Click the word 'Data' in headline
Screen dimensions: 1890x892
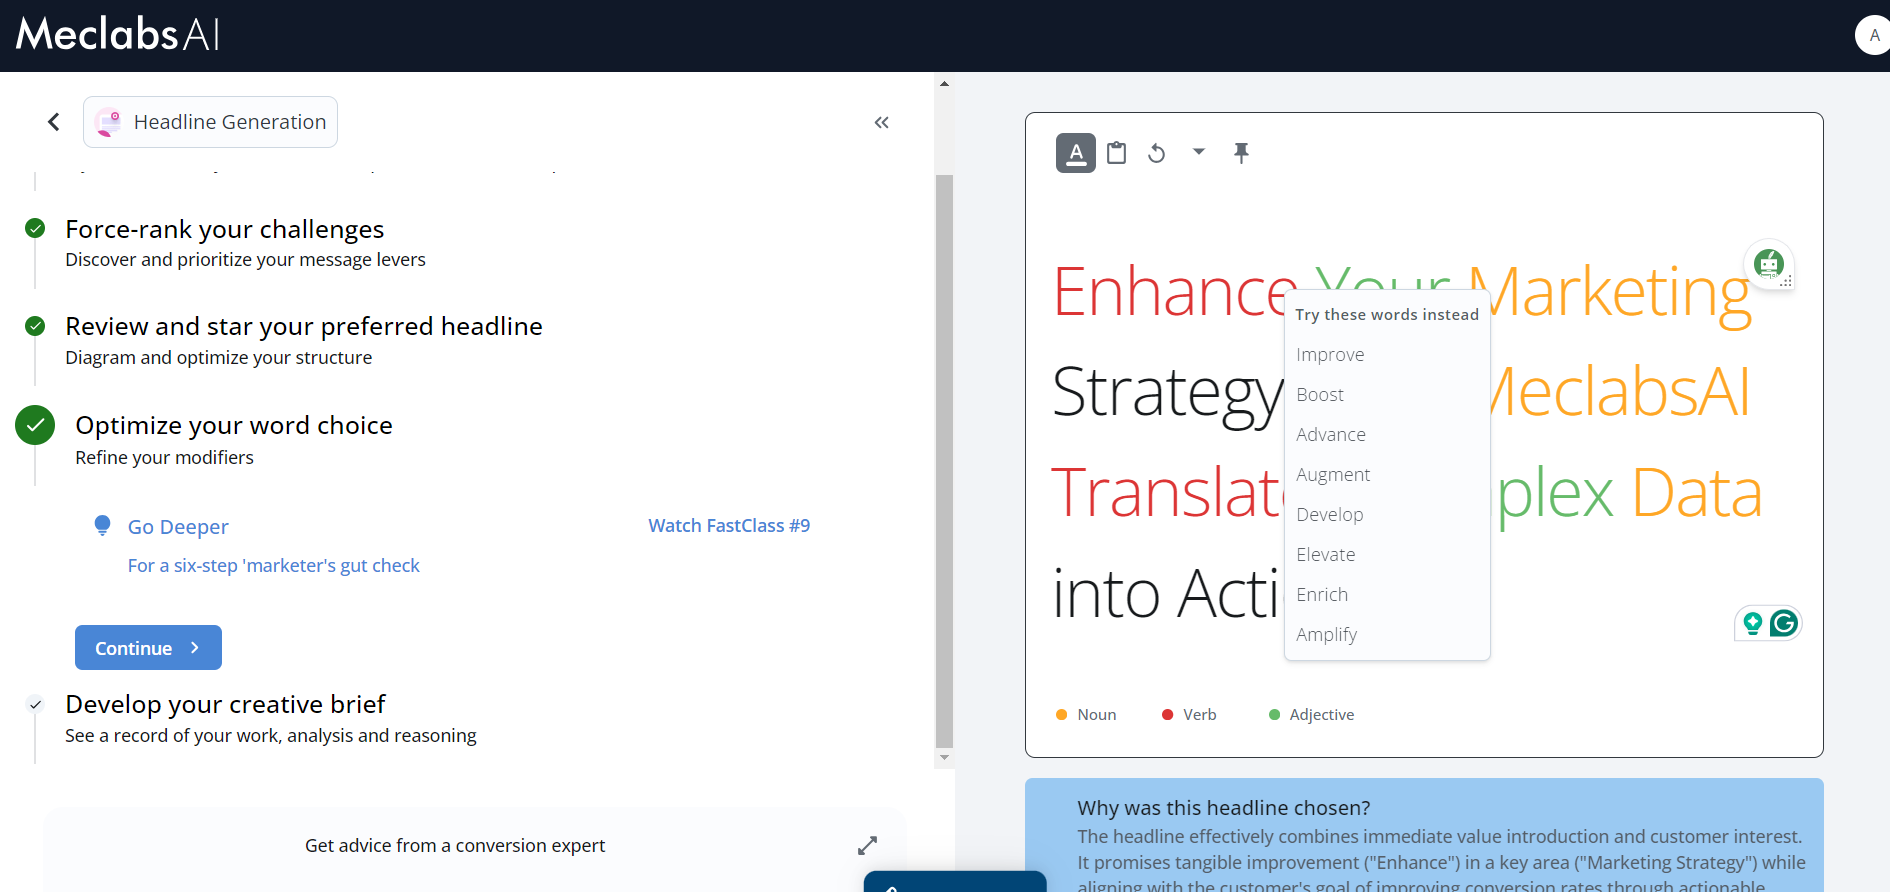click(x=1697, y=493)
